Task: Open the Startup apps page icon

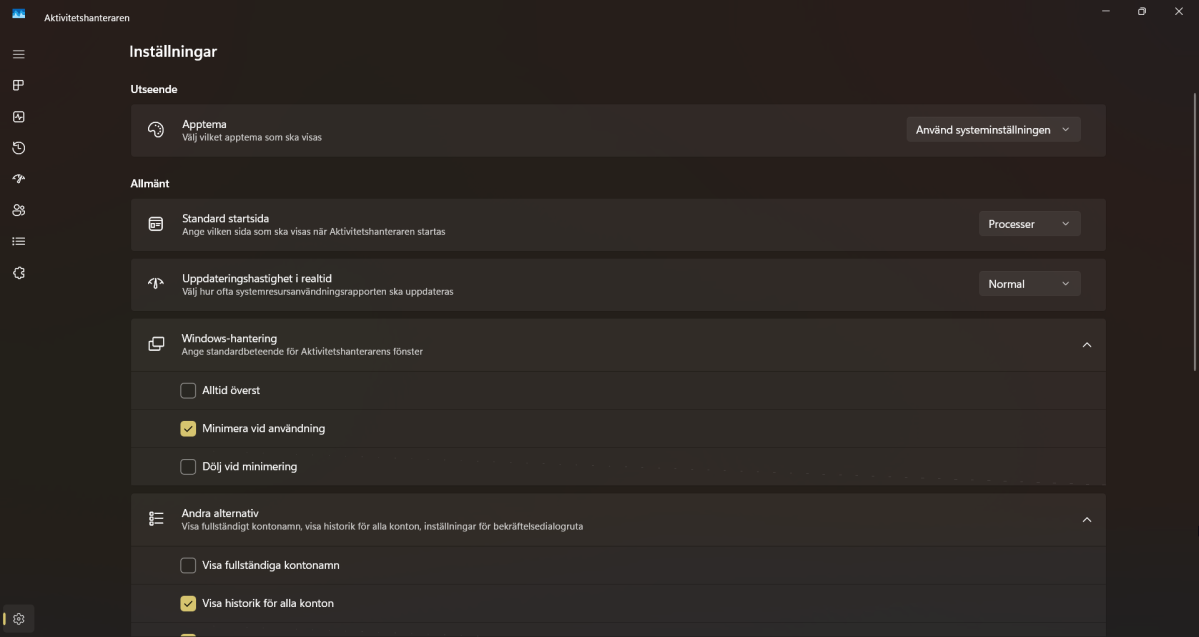Action: pos(18,179)
